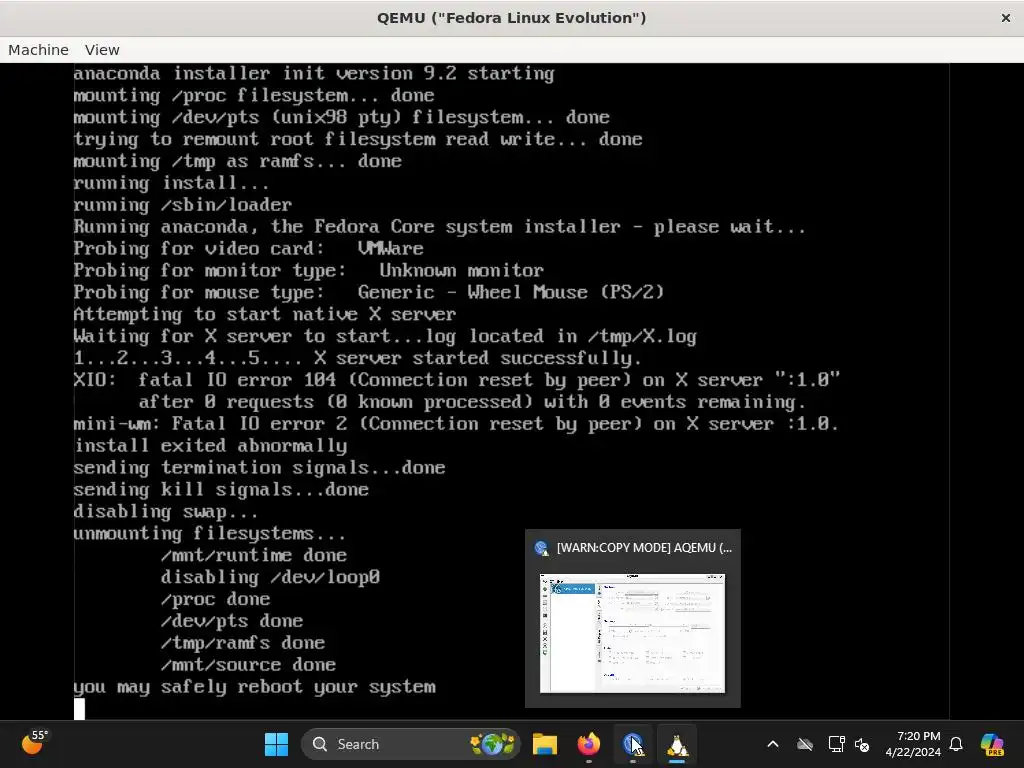The image size is (1024, 768).
Task: Show hidden system tray icons
Action: pyautogui.click(x=773, y=744)
